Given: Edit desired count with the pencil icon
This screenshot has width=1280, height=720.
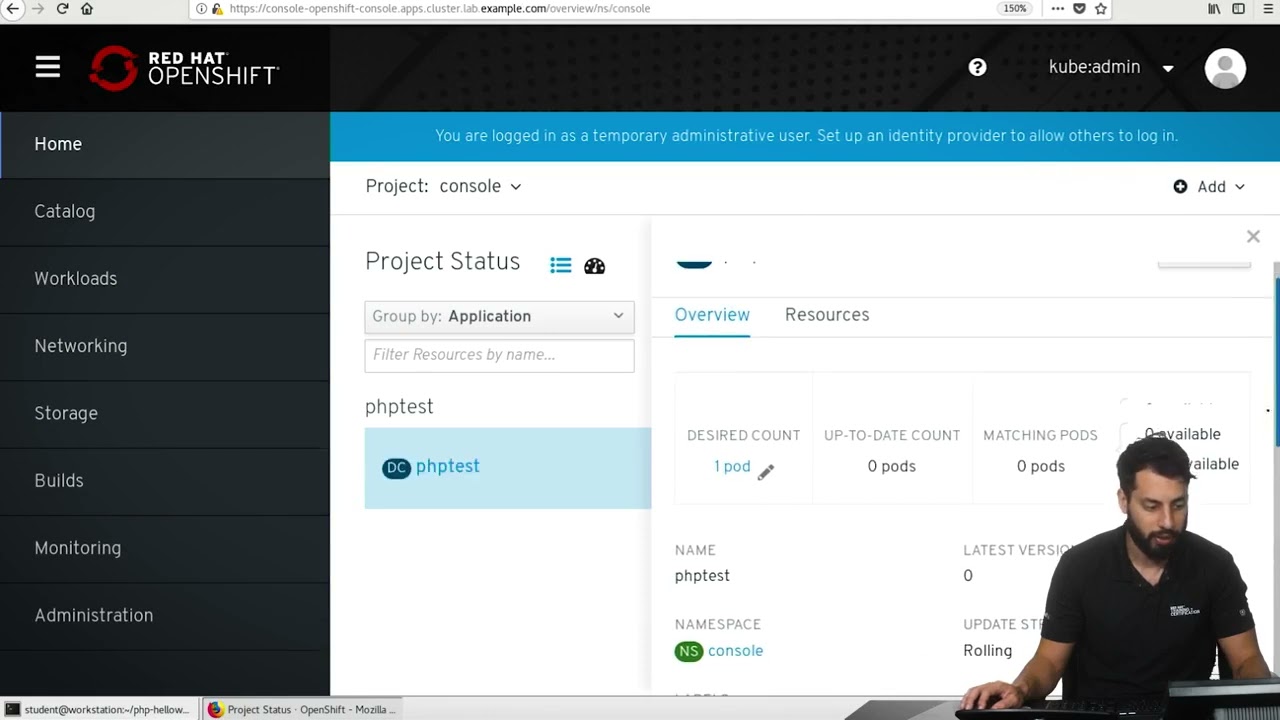Looking at the screenshot, I should click(x=766, y=472).
